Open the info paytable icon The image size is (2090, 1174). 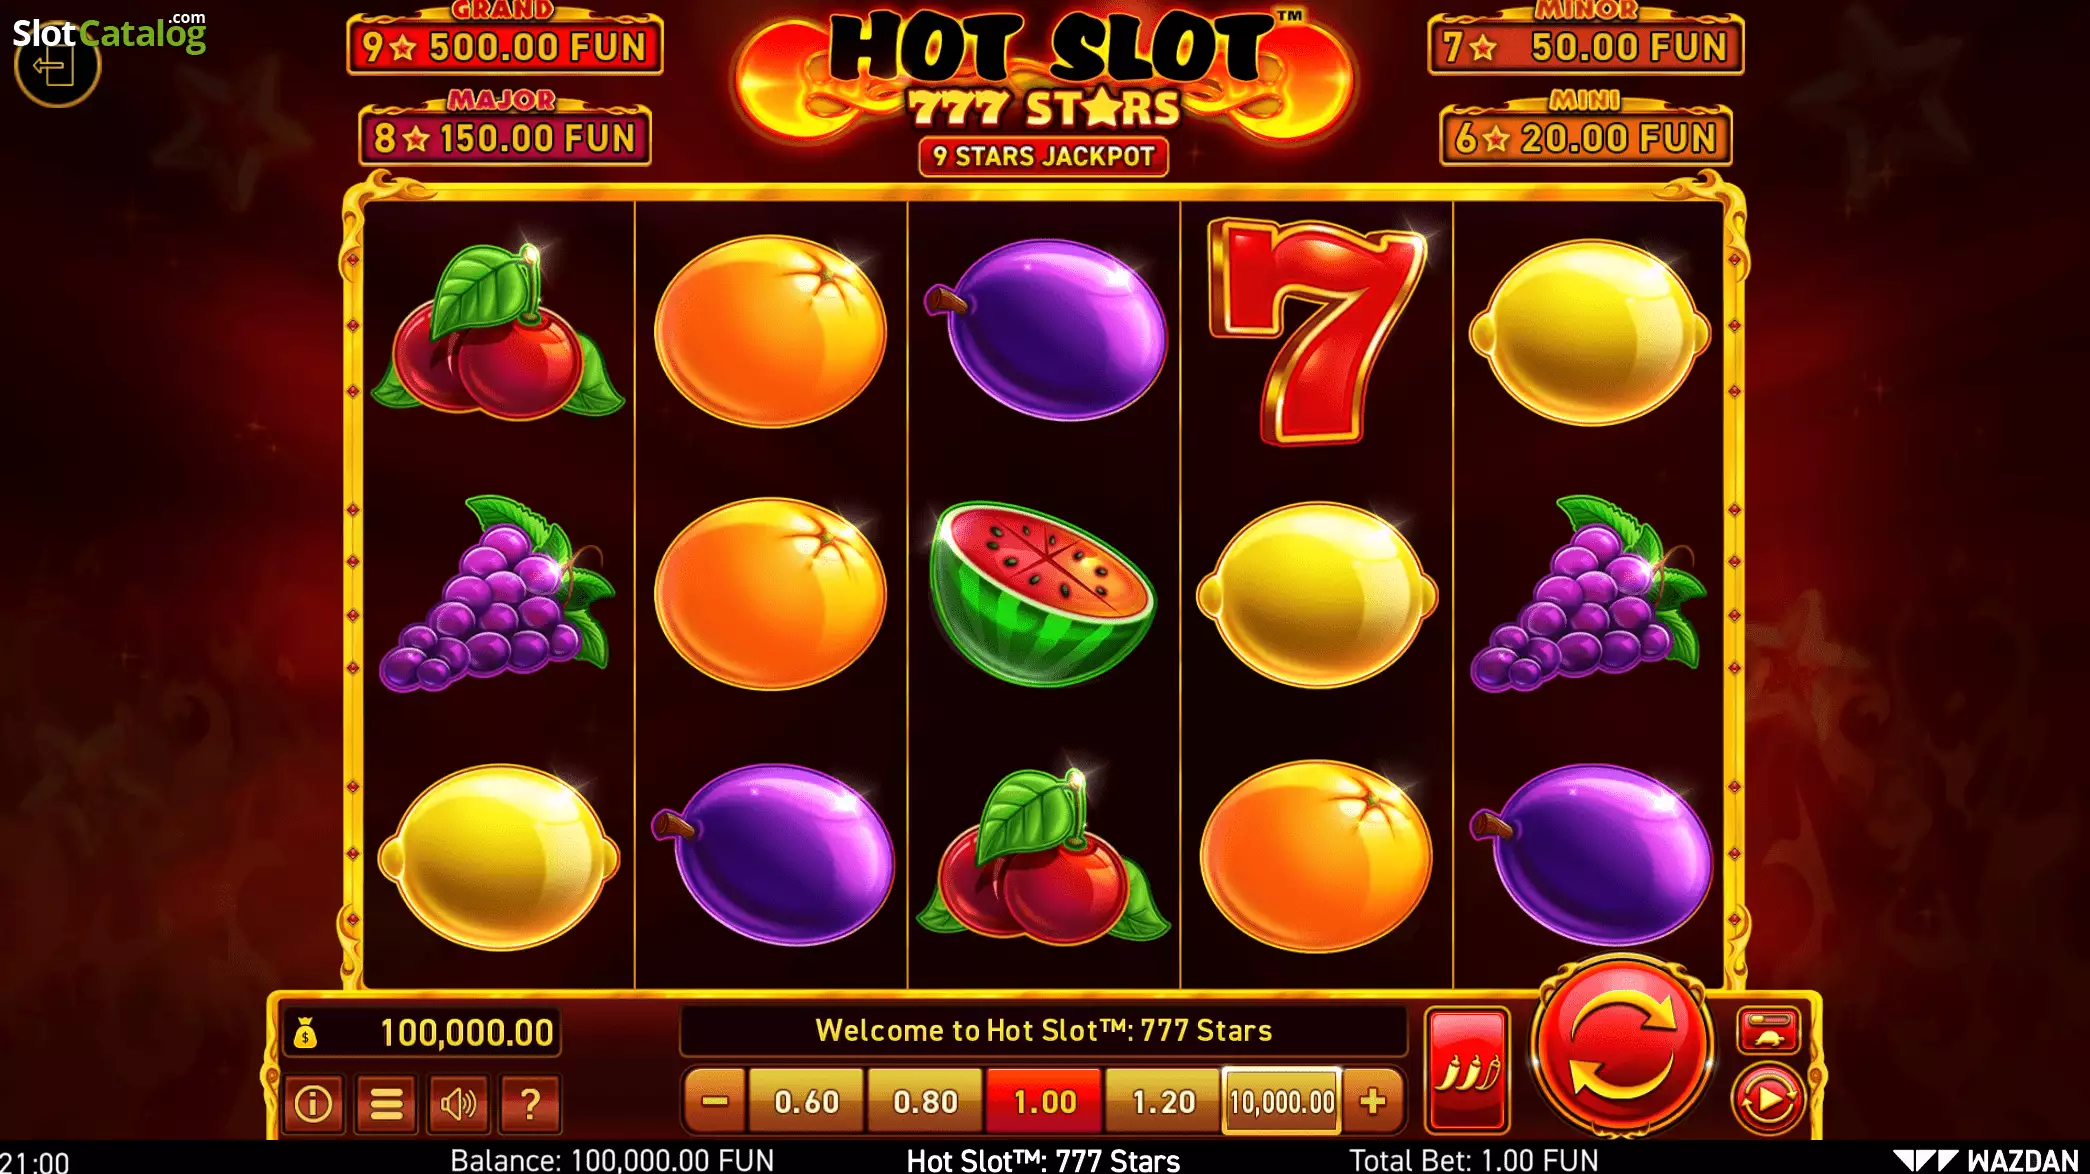coord(313,1103)
